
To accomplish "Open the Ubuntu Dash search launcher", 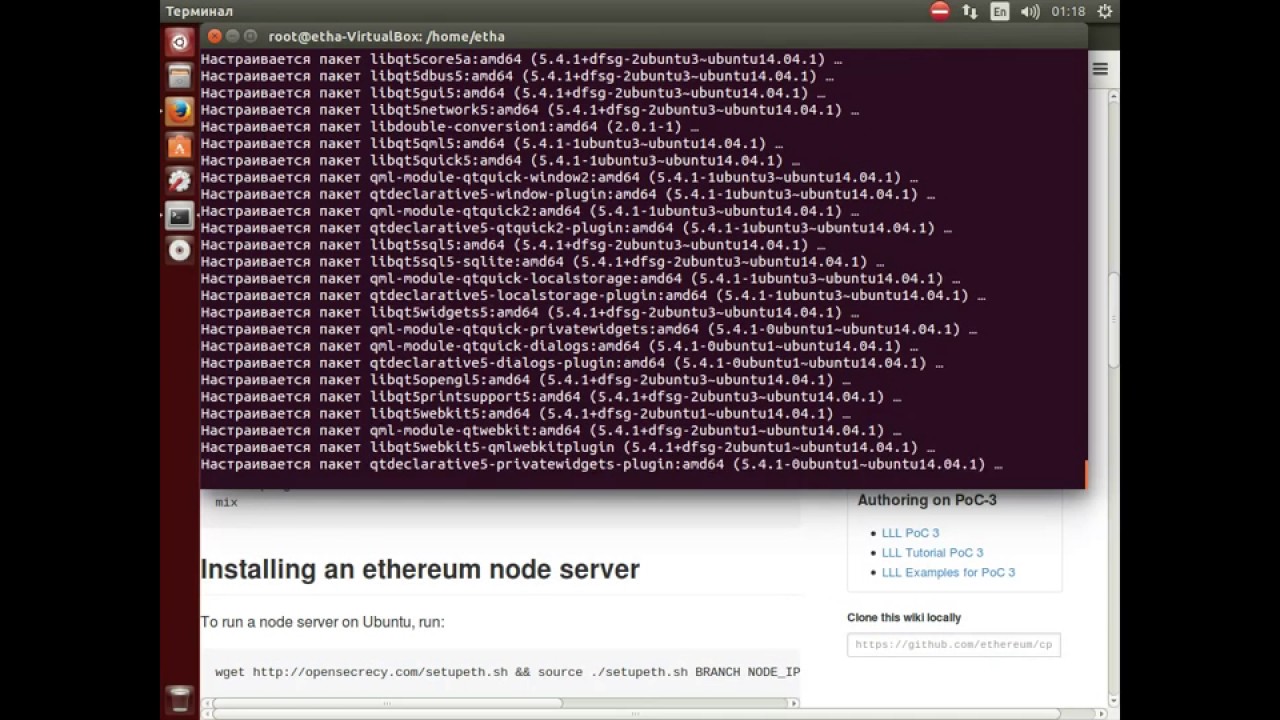I will click(179, 42).
